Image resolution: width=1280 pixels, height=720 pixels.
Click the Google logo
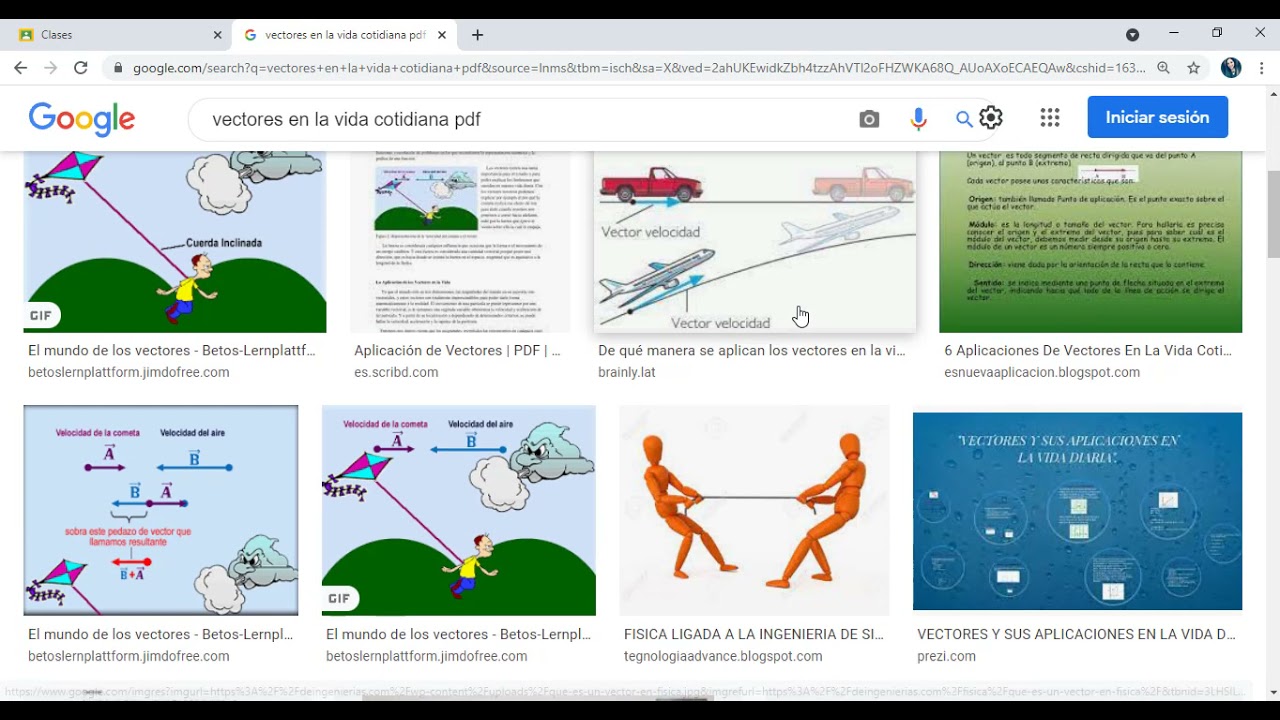(82, 119)
